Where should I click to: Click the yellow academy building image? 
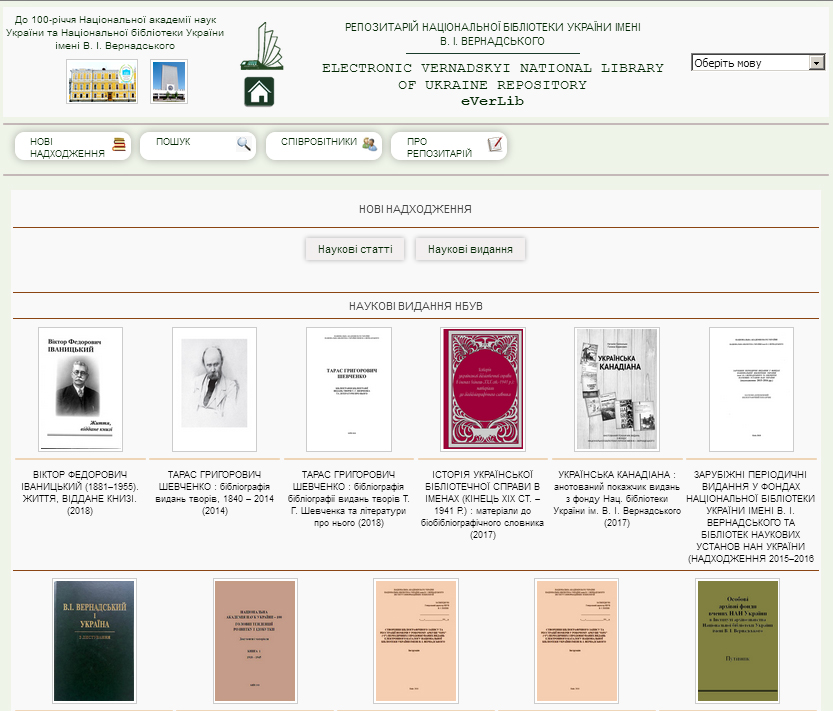pos(102,81)
